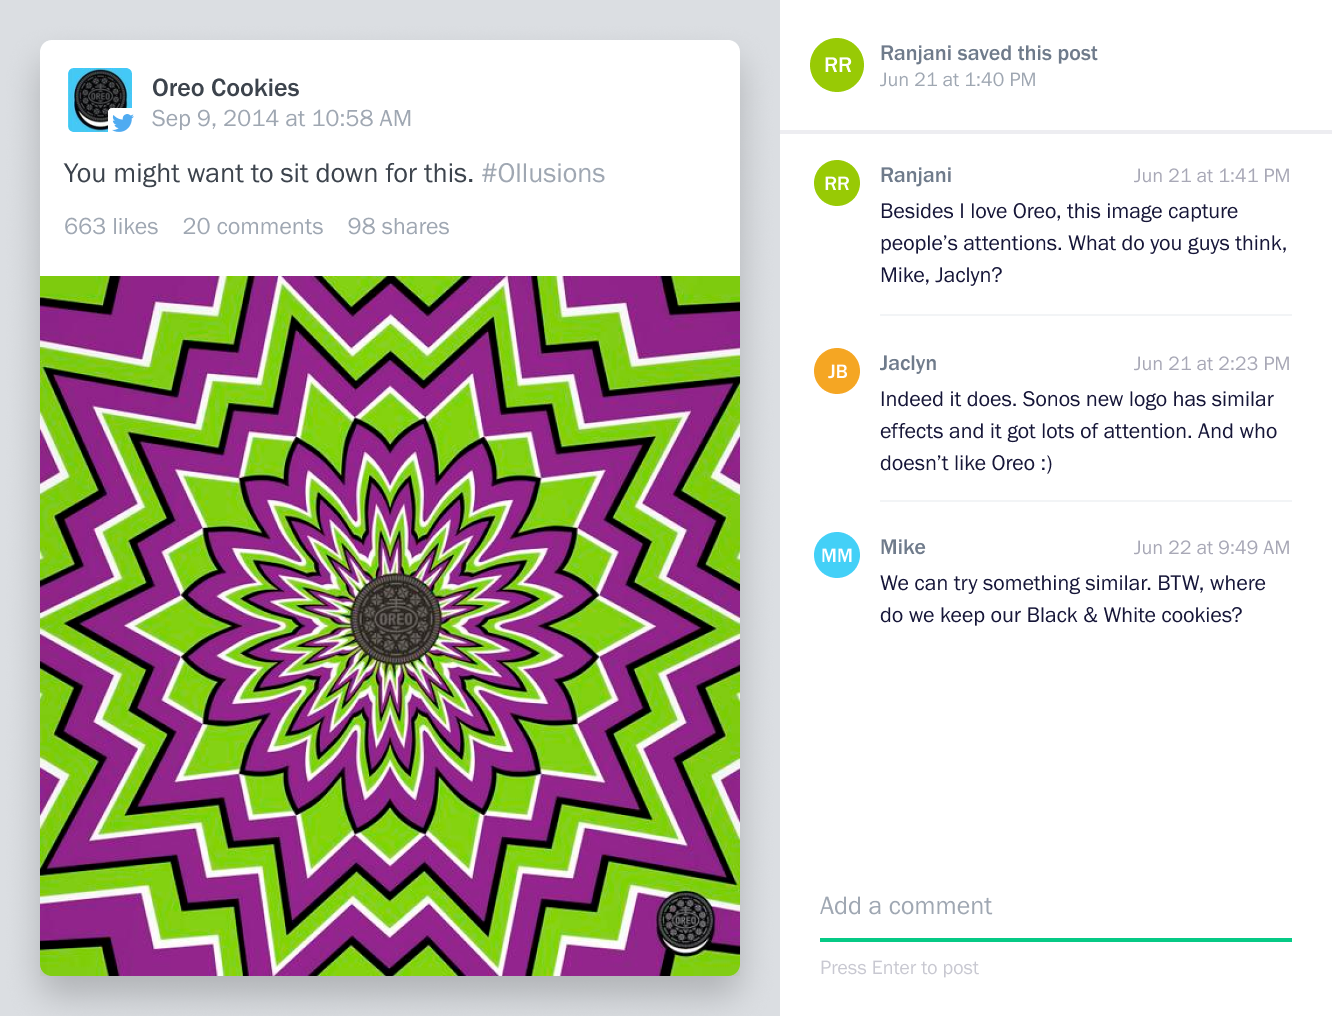Click Jaclyn's orange JB avatar
Screen dimensions: 1332x1016
pyautogui.click(x=837, y=371)
